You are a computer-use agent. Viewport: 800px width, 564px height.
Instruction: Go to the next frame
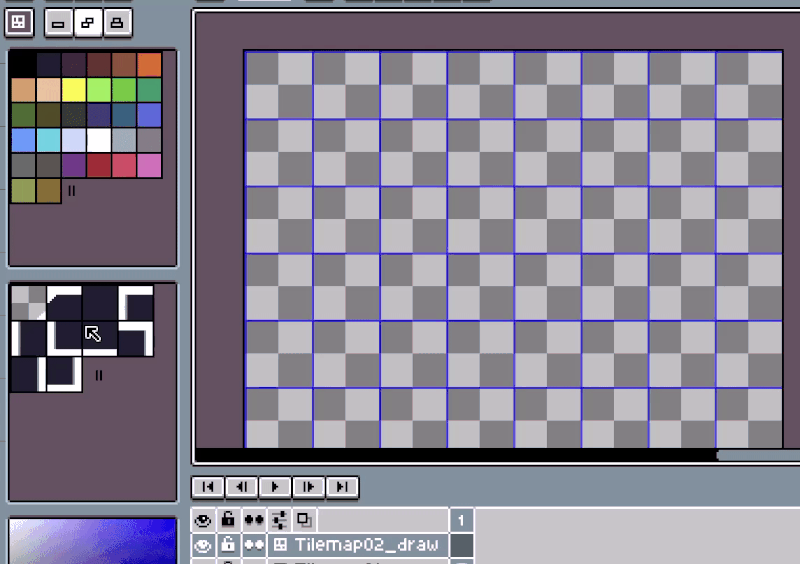tap(309, 487)
